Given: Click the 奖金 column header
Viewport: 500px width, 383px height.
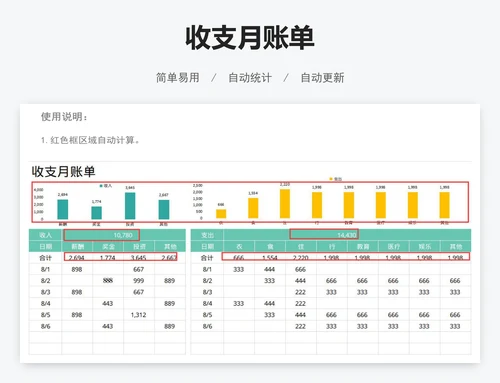Looking at the screenshot, I should (108, 247).
